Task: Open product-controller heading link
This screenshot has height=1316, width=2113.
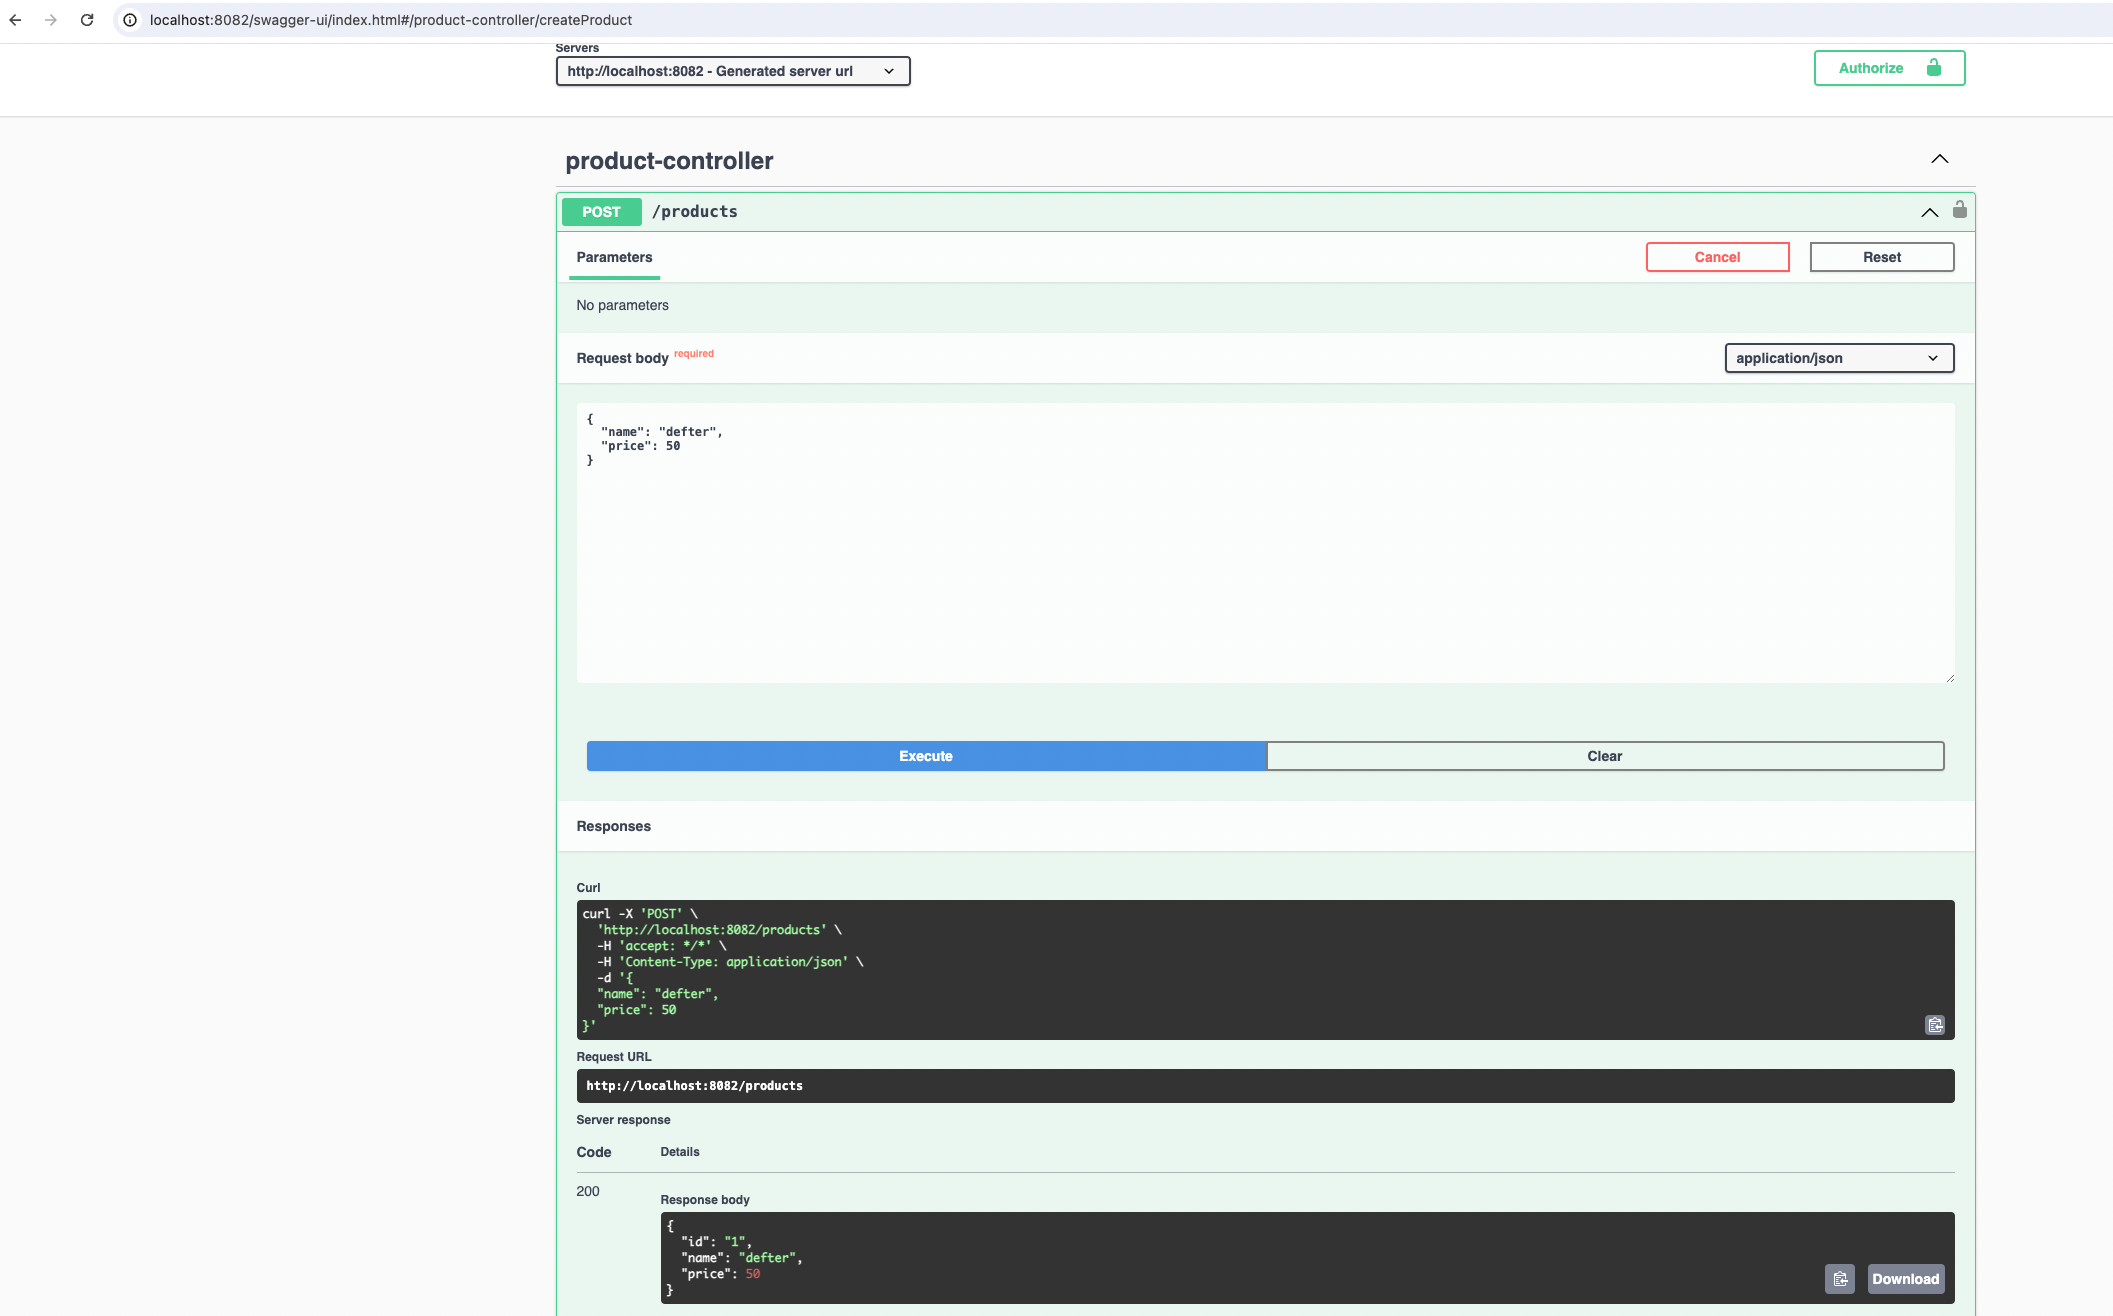Action: point(669,161)
